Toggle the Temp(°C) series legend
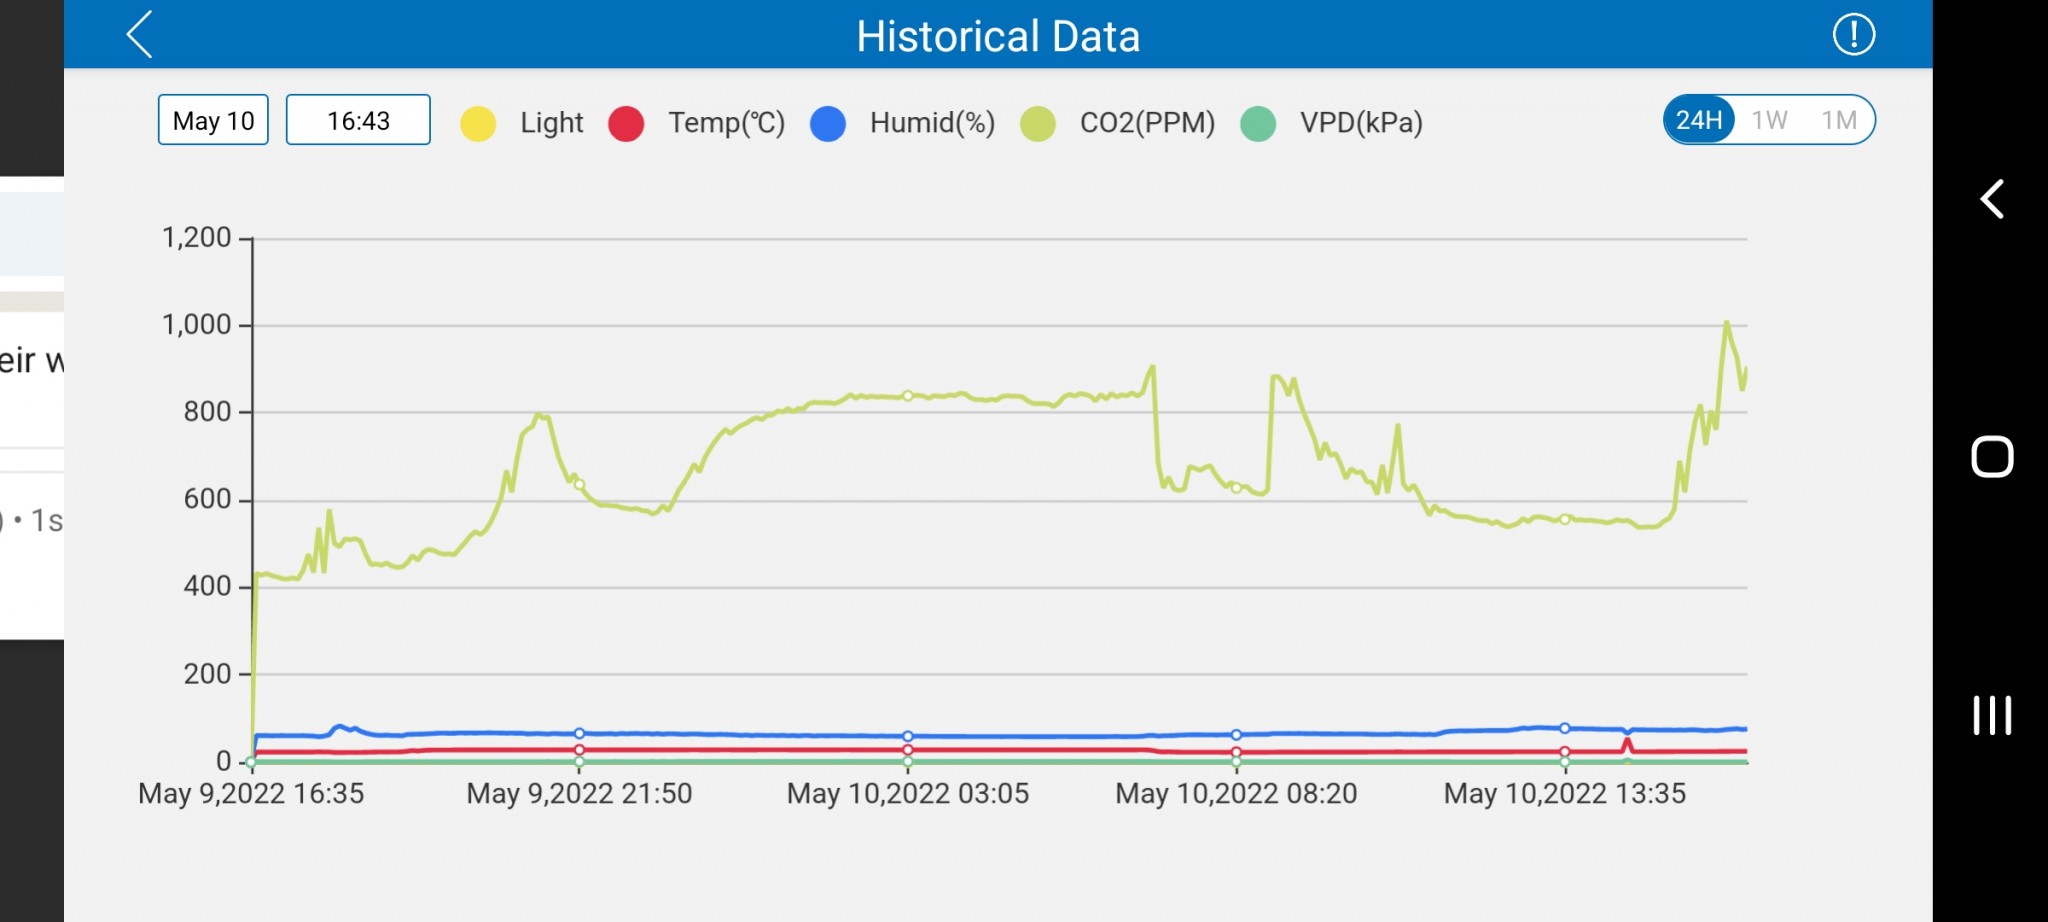The height and width of the screenshot is (922, 2048). (726, 123)
